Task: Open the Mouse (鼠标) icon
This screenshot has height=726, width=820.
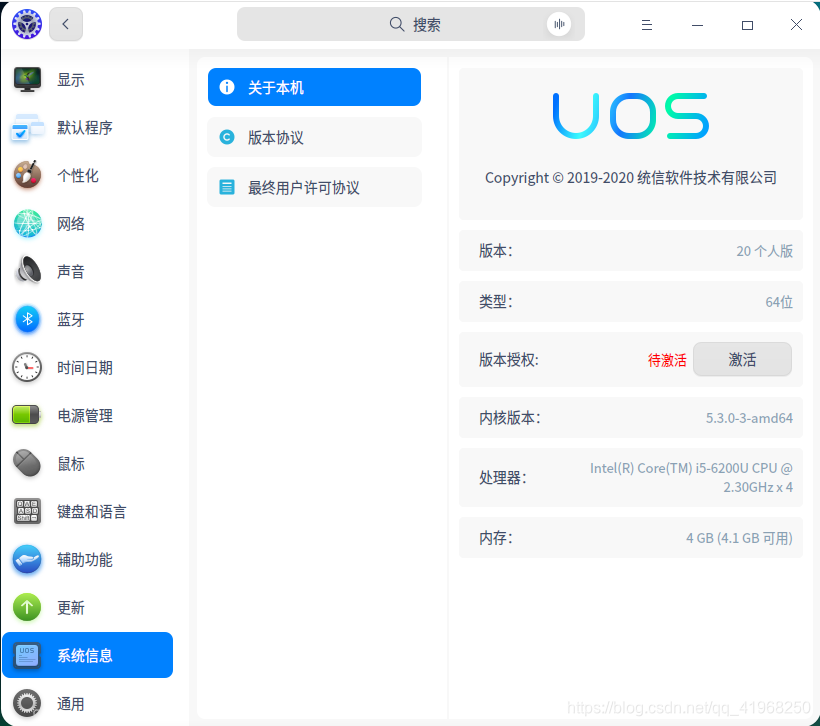Action: (x=27, y=463)
